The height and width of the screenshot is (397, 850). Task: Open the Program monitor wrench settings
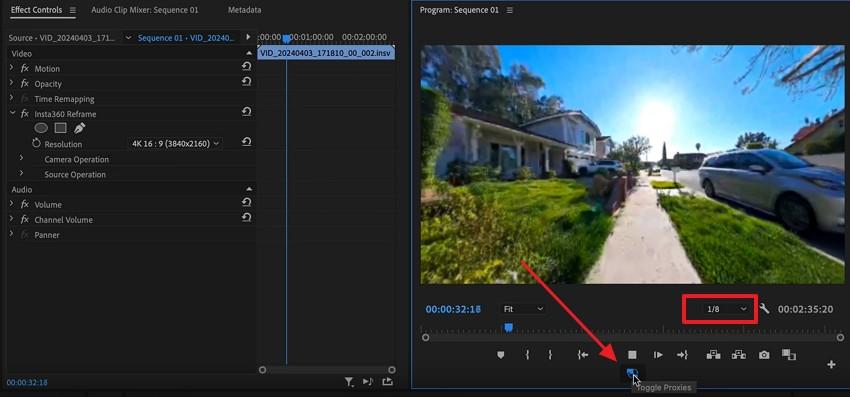click(764, 309)
